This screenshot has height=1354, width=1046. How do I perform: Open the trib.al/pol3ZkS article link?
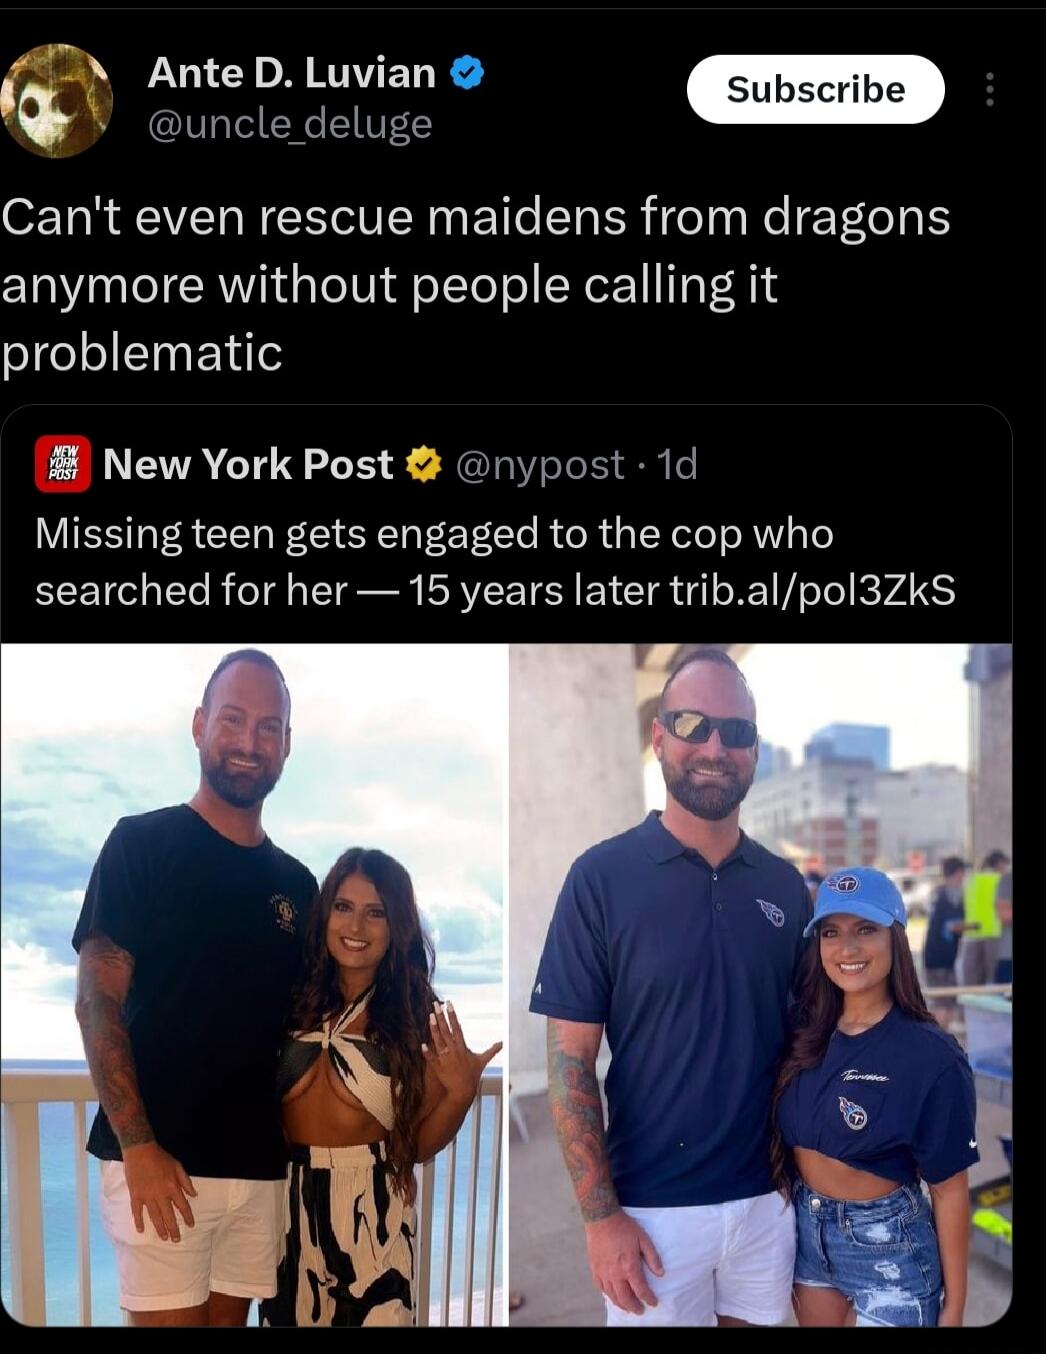[x=812, y=590]
